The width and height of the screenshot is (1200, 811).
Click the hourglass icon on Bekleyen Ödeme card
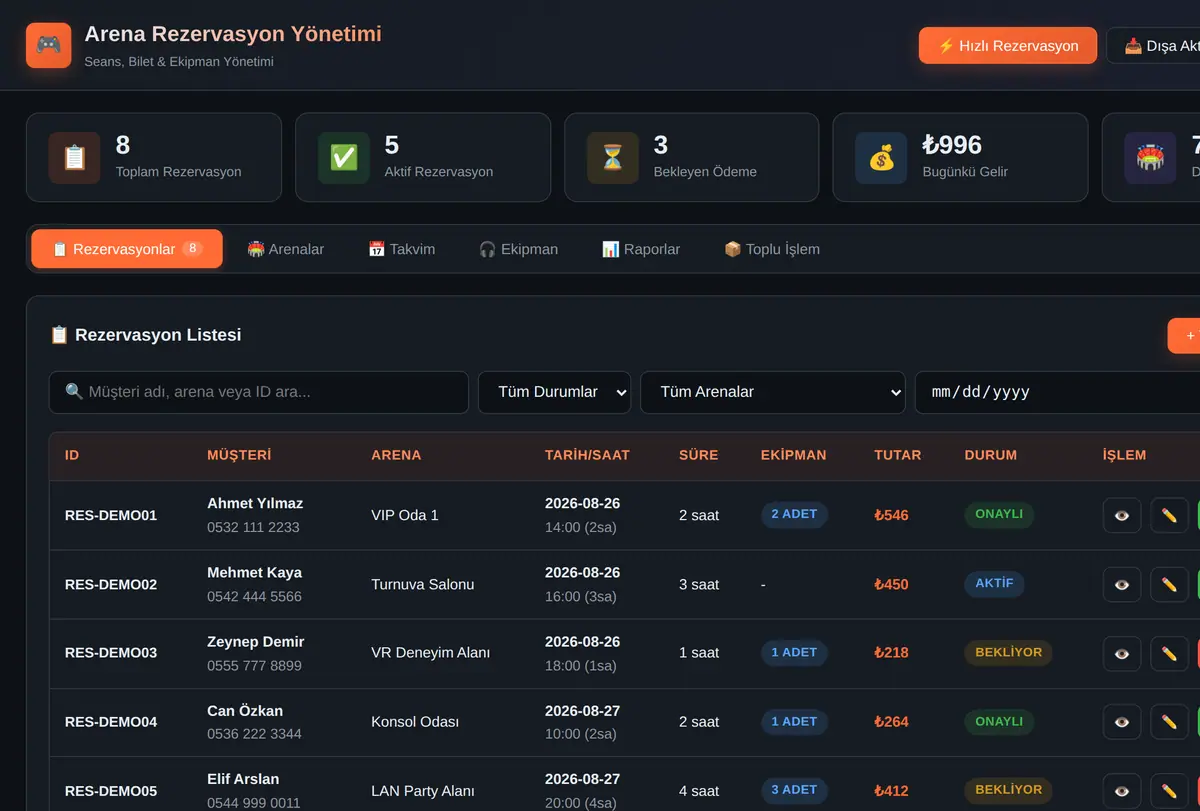[x=613, y=157]
